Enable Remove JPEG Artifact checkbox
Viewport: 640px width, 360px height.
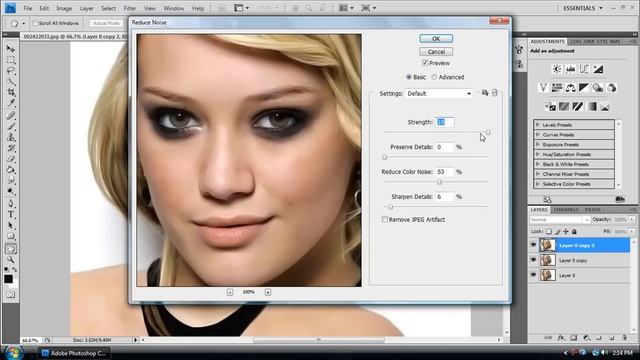(384, 220)
